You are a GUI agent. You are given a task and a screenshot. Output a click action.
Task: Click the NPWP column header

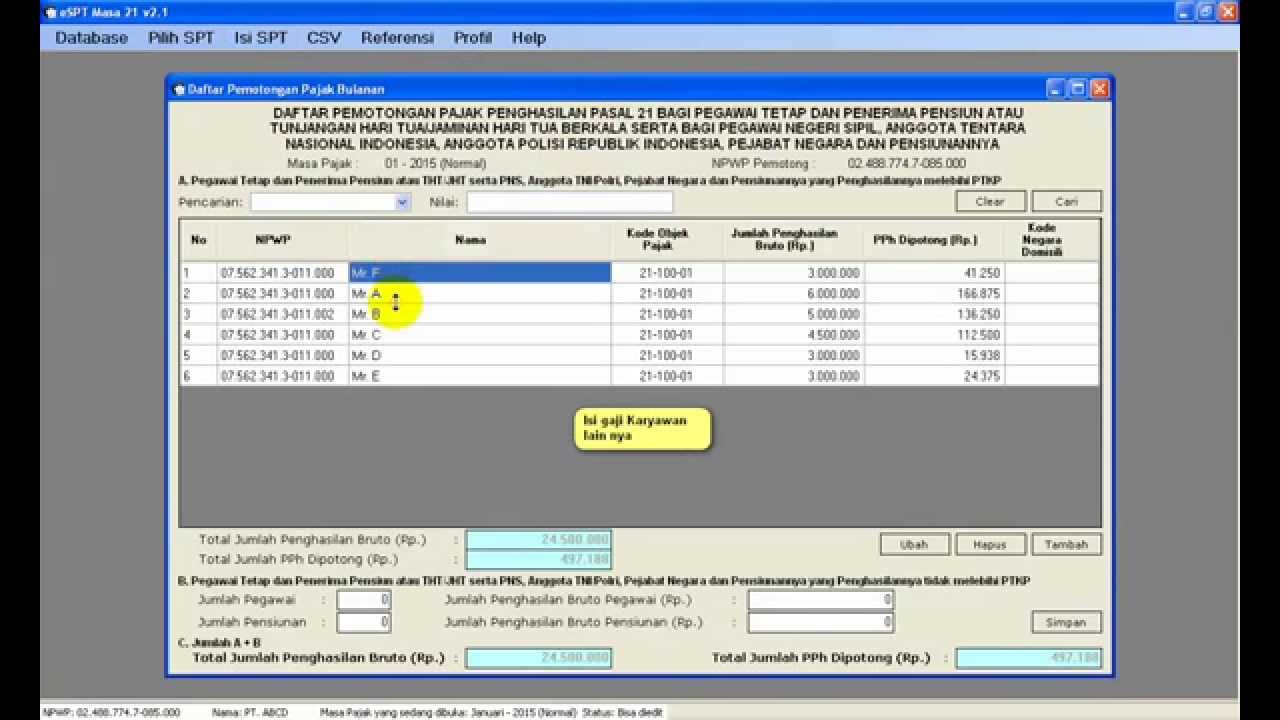[282, 240]
